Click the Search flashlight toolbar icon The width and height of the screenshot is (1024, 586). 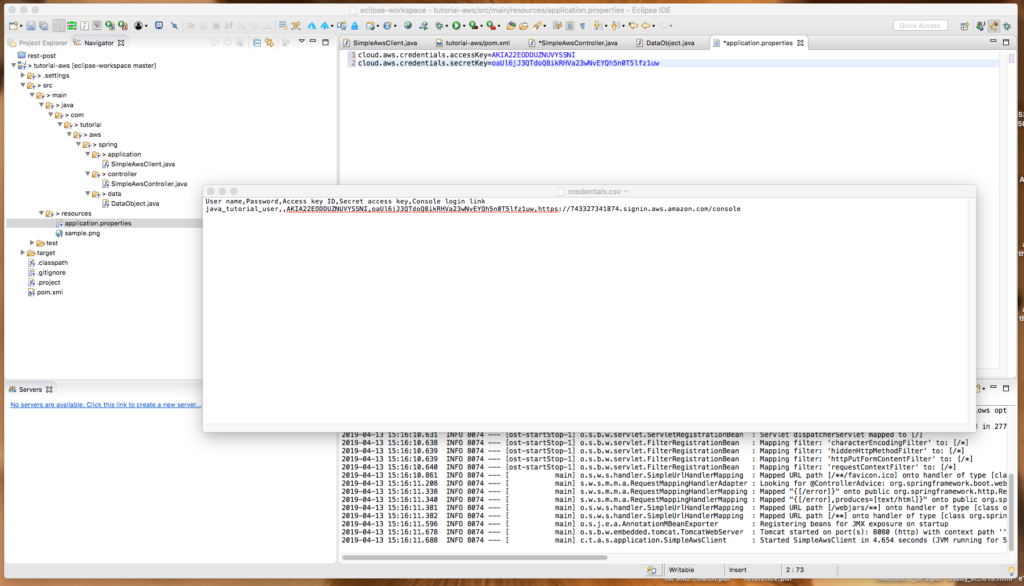point(537,25)
